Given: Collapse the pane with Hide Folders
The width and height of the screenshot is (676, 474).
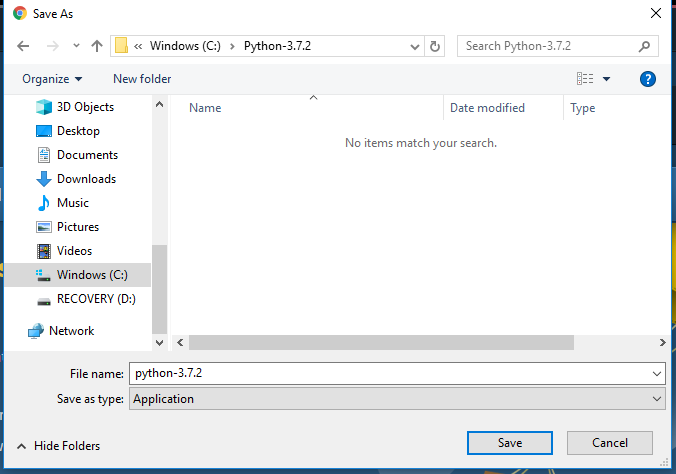Looking at the screenshot, I should point(58,446).
